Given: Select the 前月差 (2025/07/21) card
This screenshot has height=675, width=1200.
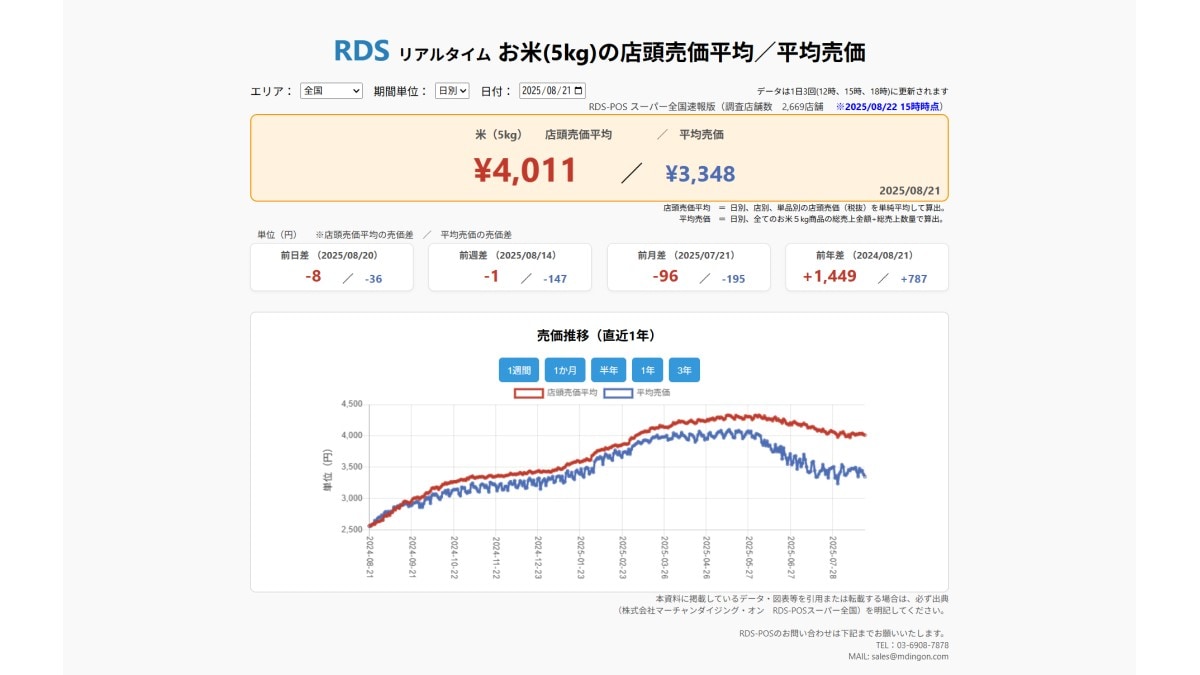Looking at the screenshot, I should (x=689, y=267).
